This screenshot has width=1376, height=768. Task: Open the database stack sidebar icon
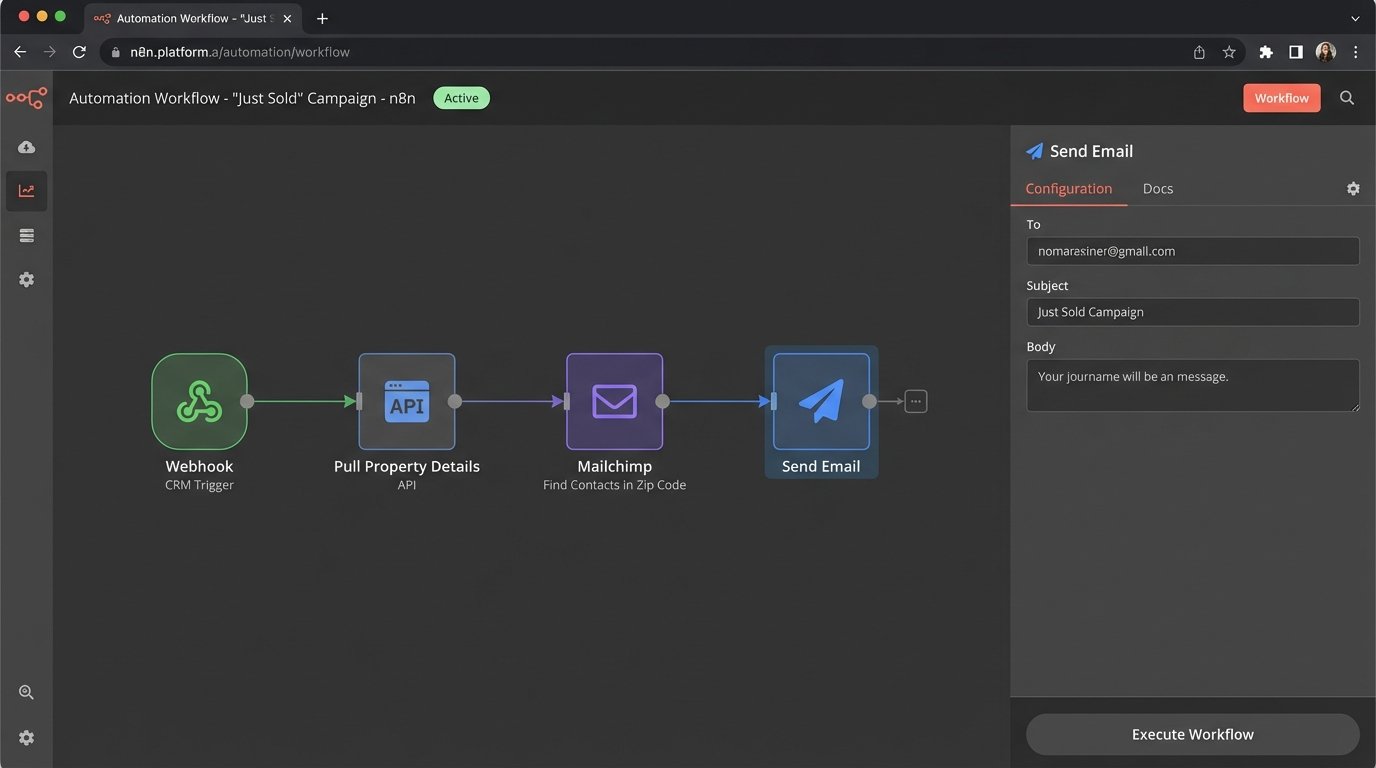[x=26, y=236]
